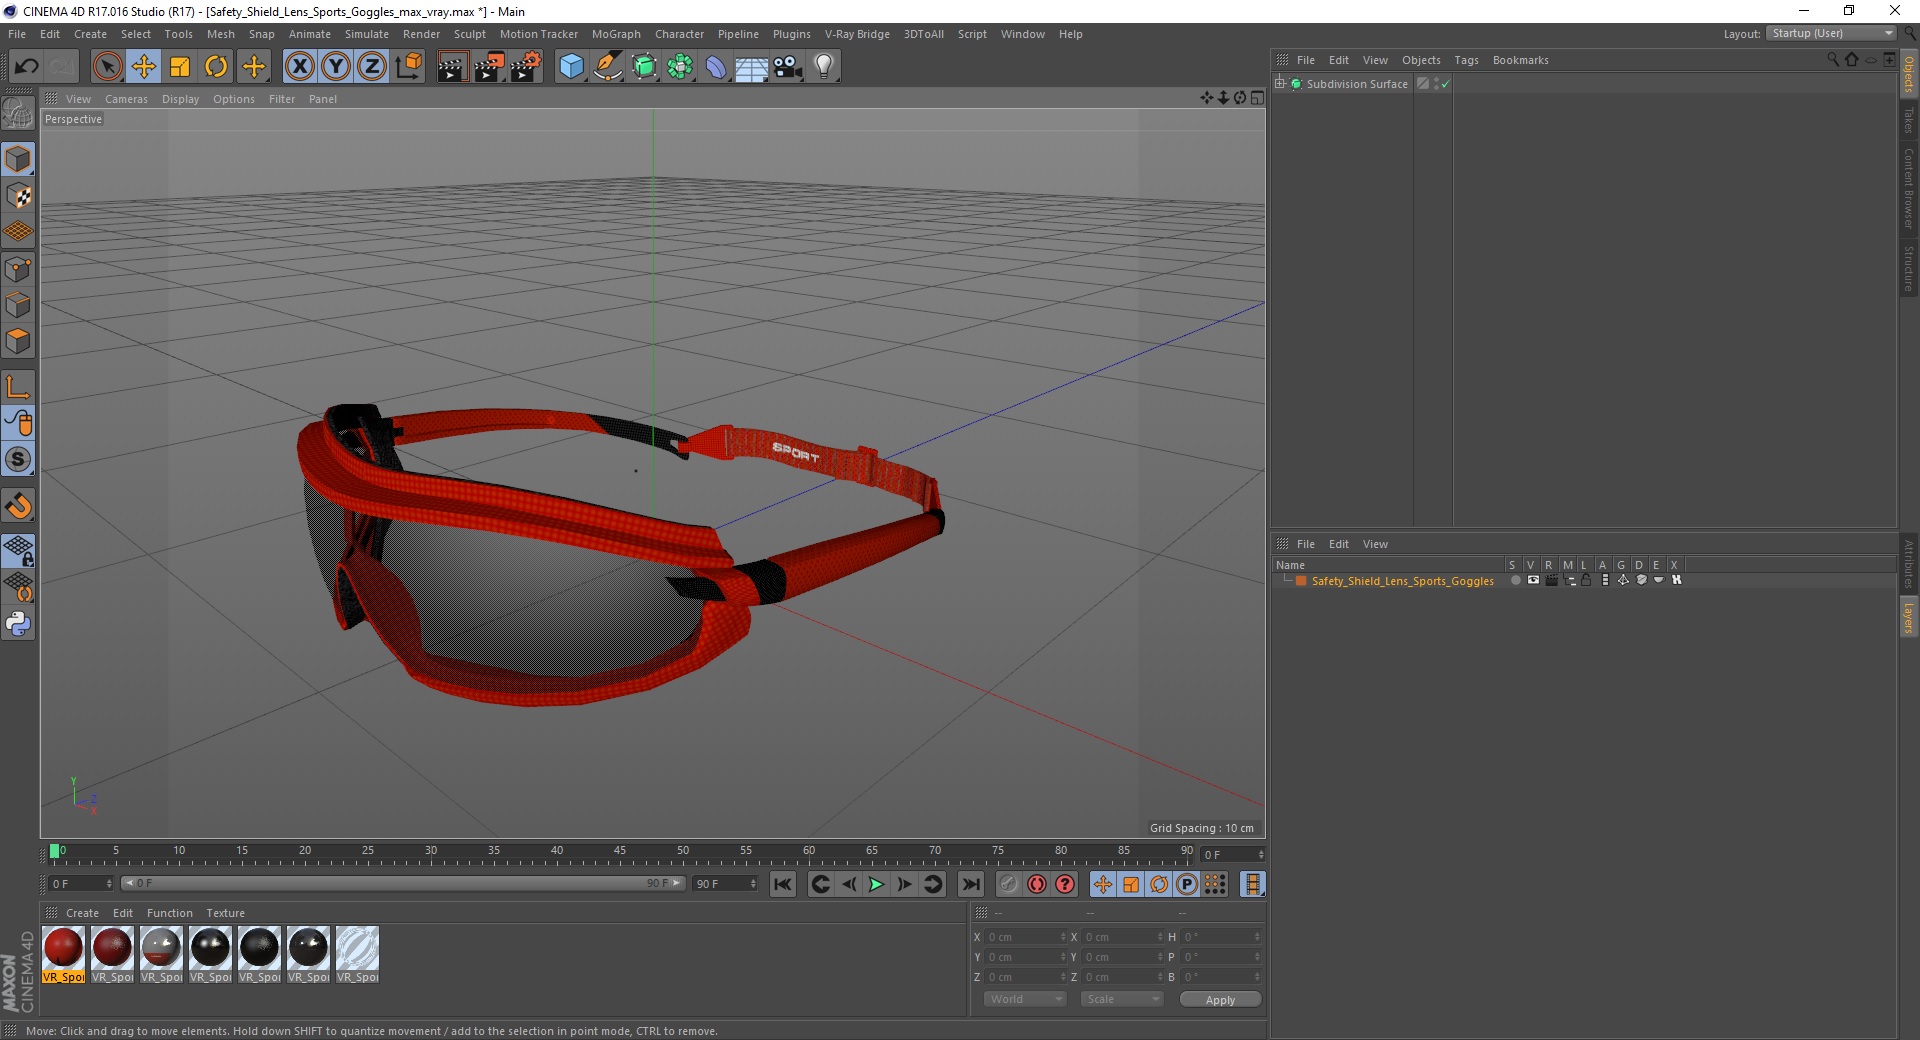This screenshot has height=1040, width=1920.
Task: Open the Layout dropdown Startup (User)
Action: pyautogui.click(x=1831, y=33)
